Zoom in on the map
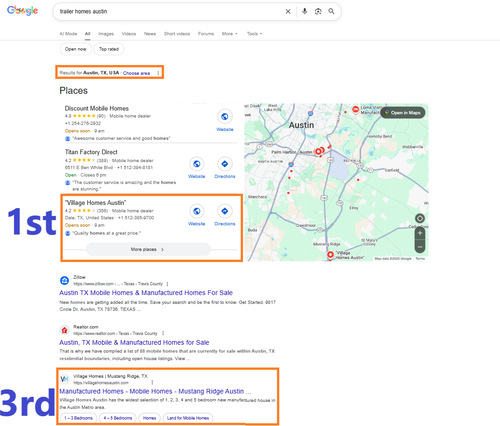 point(420,233)
